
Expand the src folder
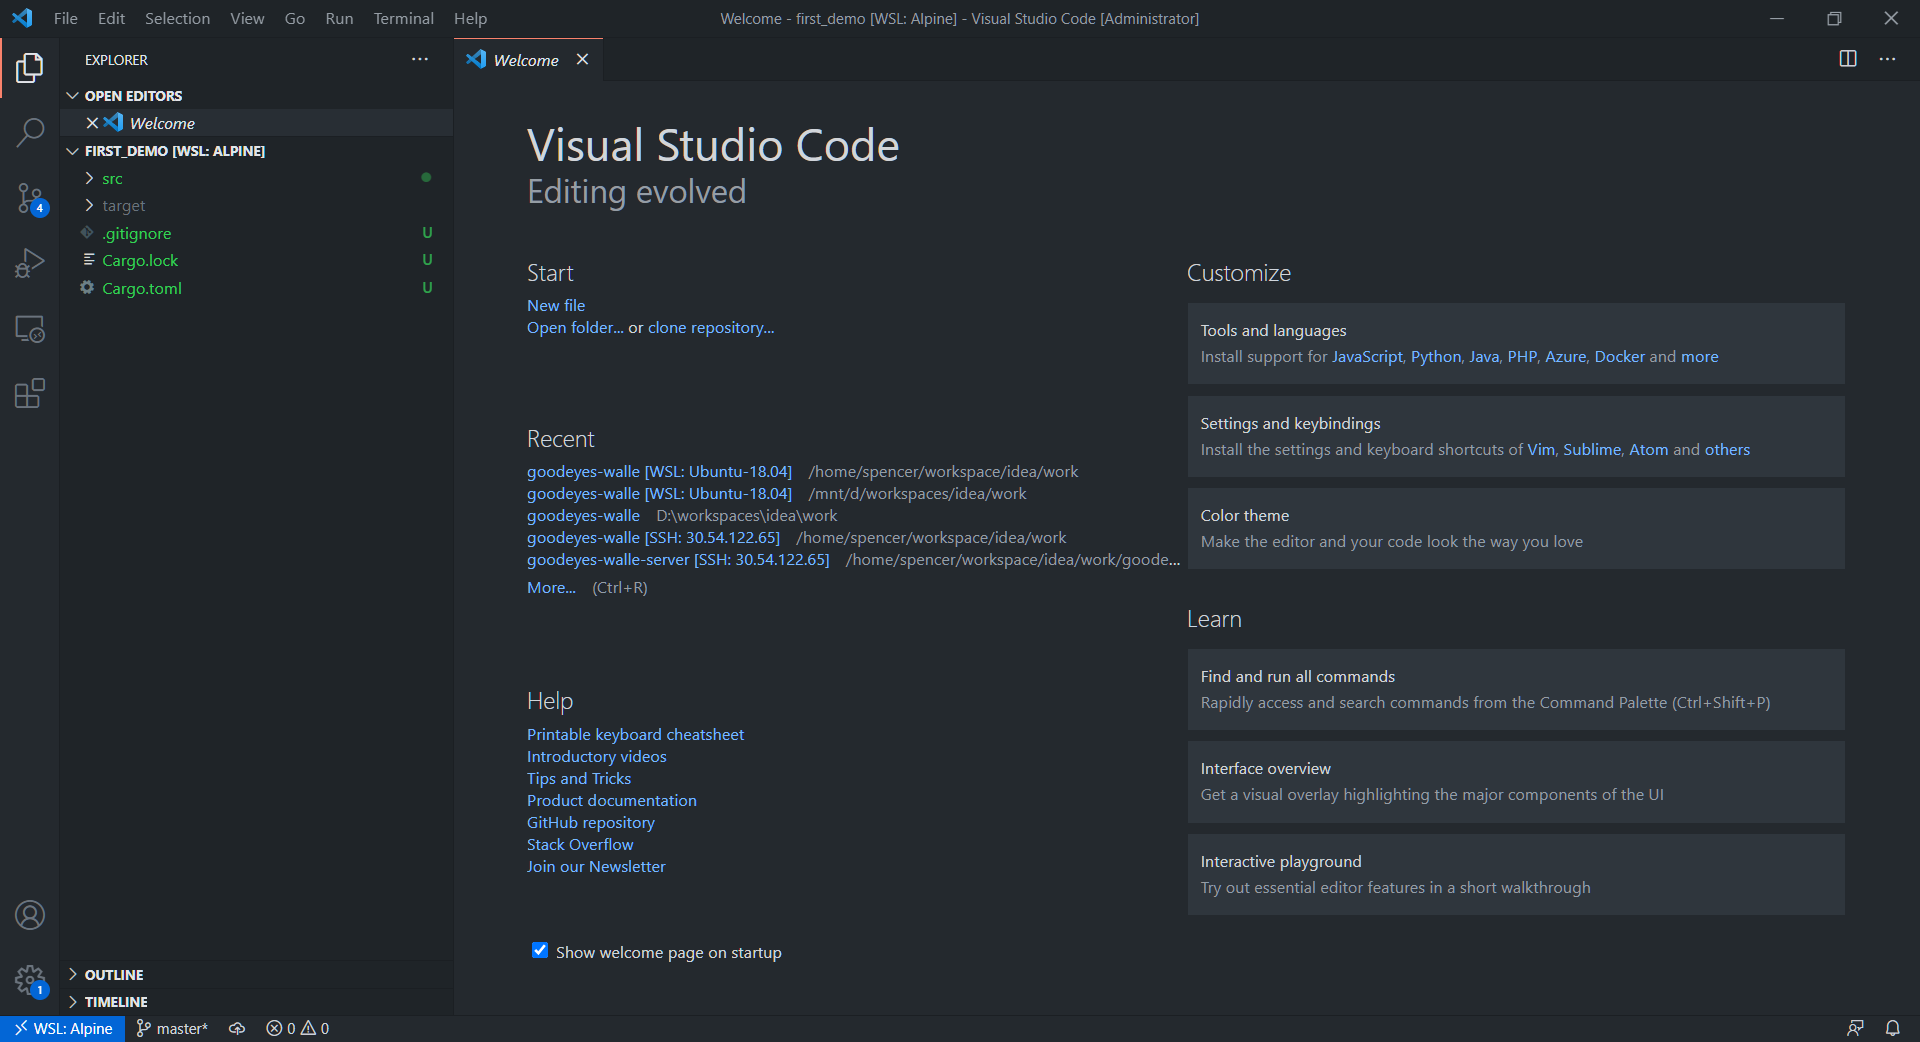[x=89, y=178]
